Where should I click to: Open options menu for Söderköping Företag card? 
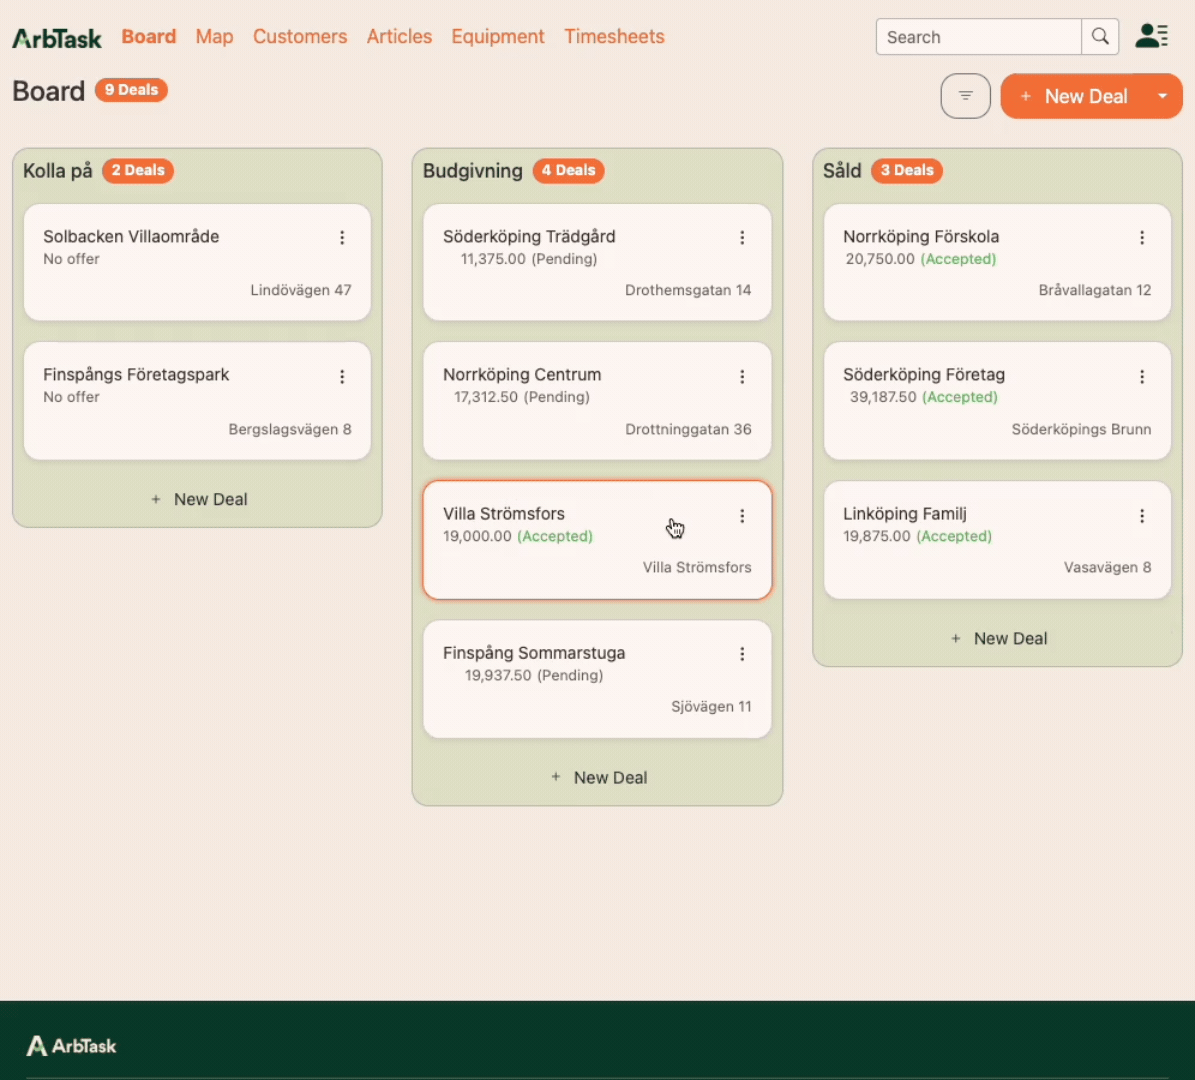(1142, 377)
